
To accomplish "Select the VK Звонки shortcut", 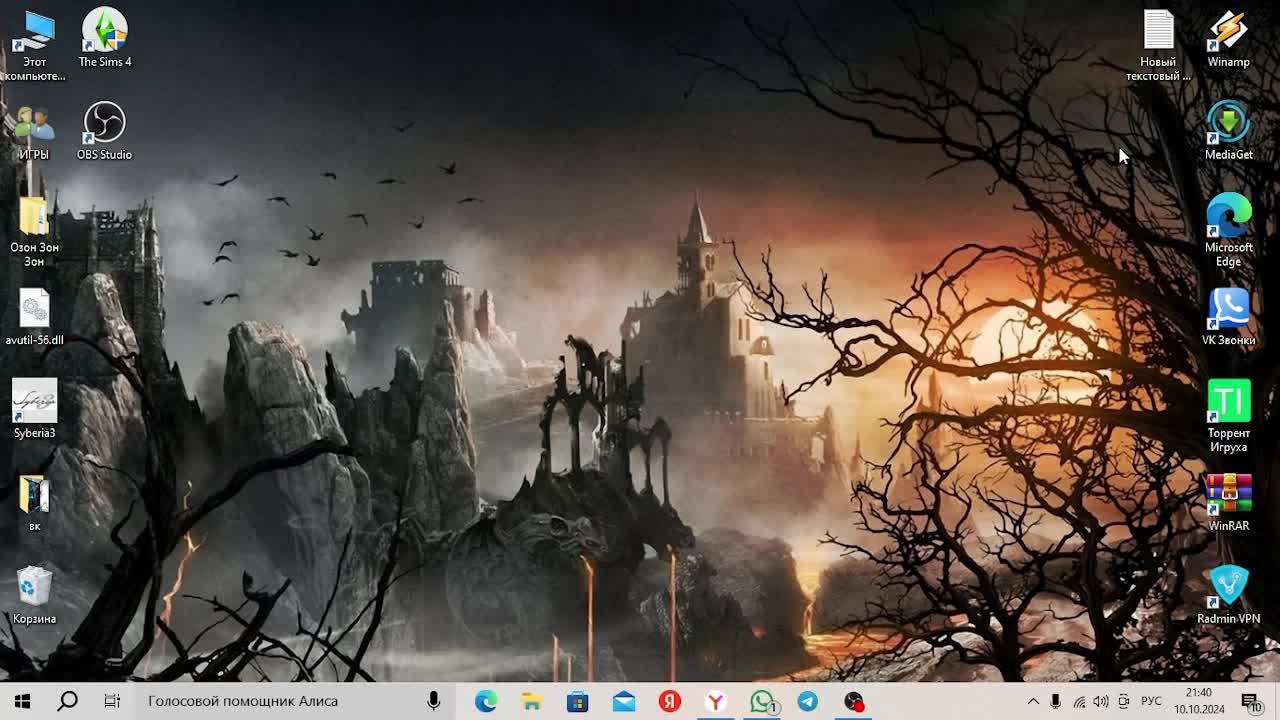I will pos(1229,317).
